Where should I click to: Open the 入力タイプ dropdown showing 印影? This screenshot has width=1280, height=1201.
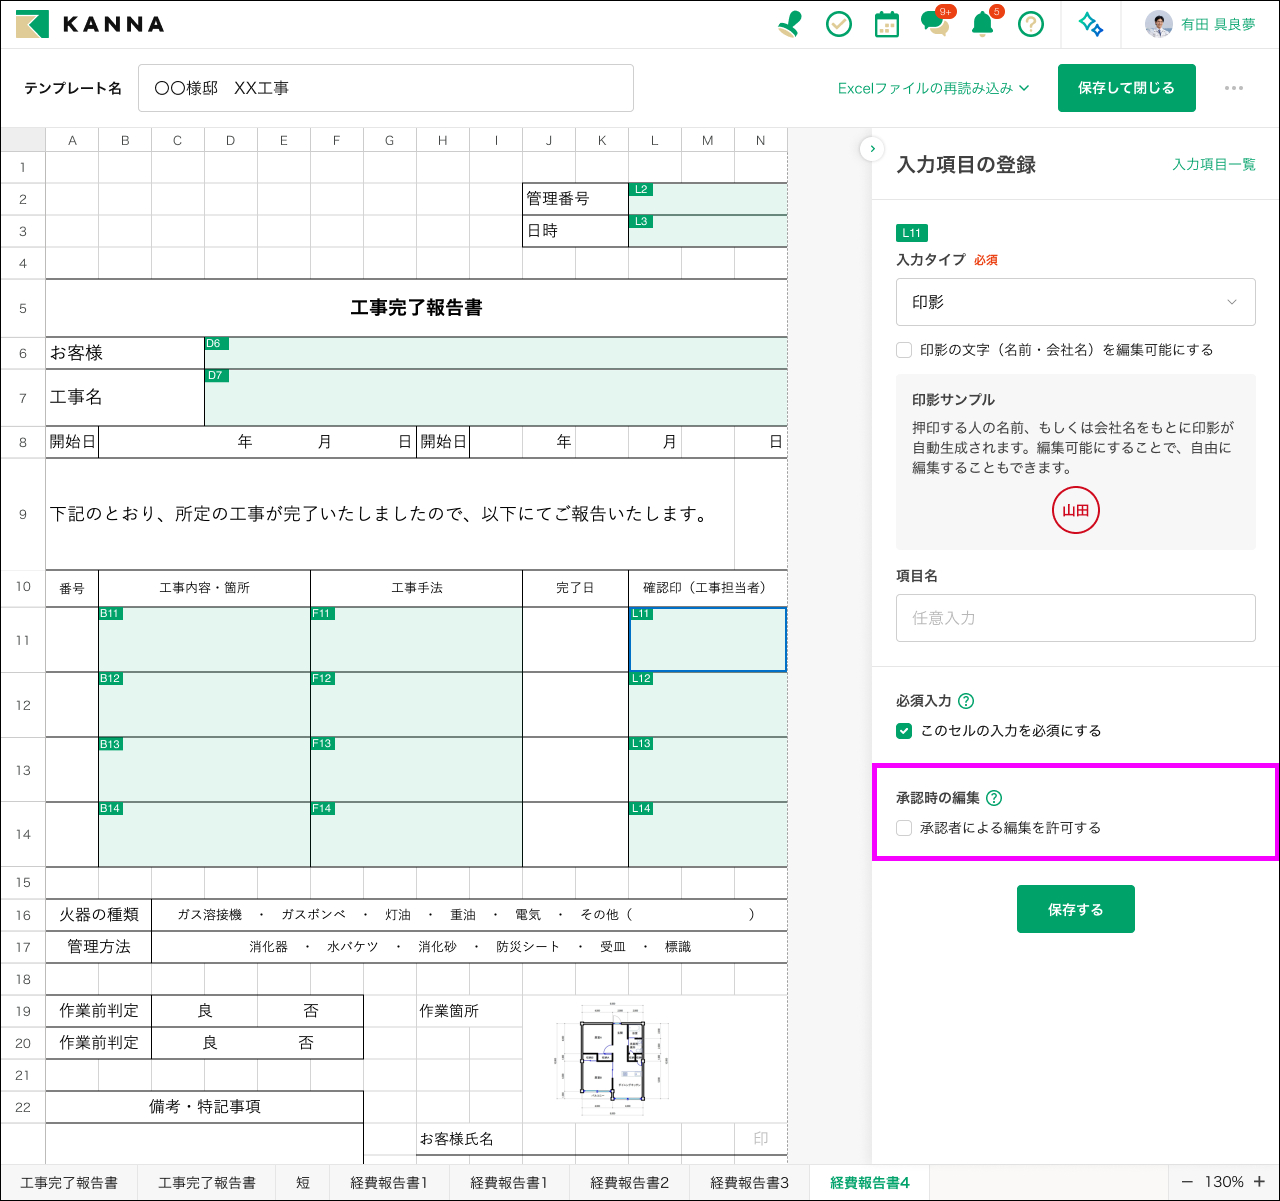click(1075, 302)
